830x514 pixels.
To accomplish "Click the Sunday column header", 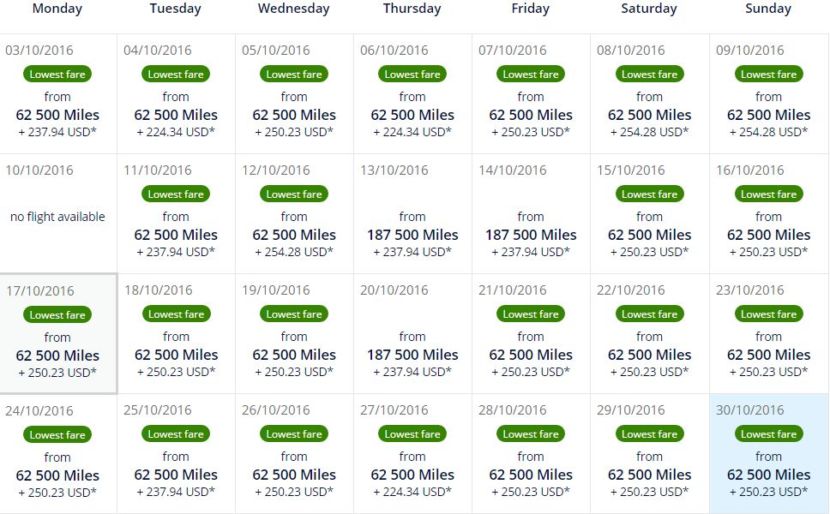I will coord(768,8).
